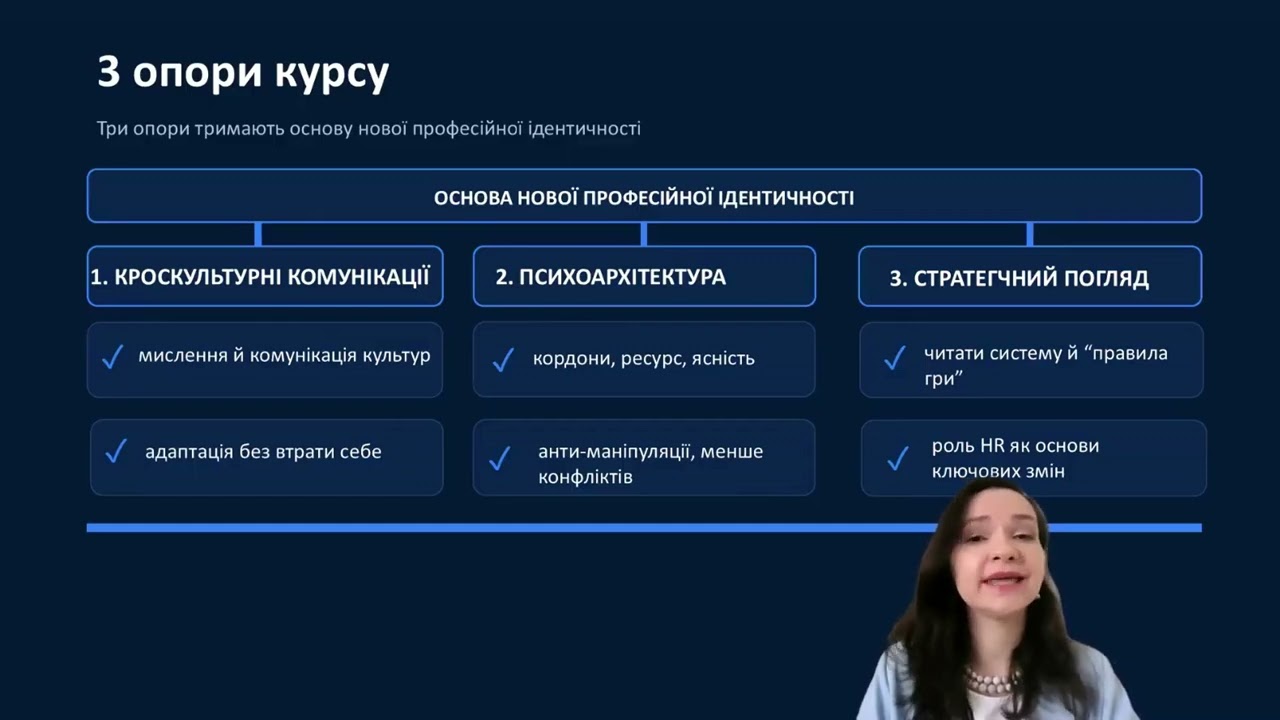This screenshot has height=720, width=1280.
Task: Select the '1. КРОСКУЛЬТУРНІ КОМУНІКАЦІЇ' box
Action: [x=265, y=276]
